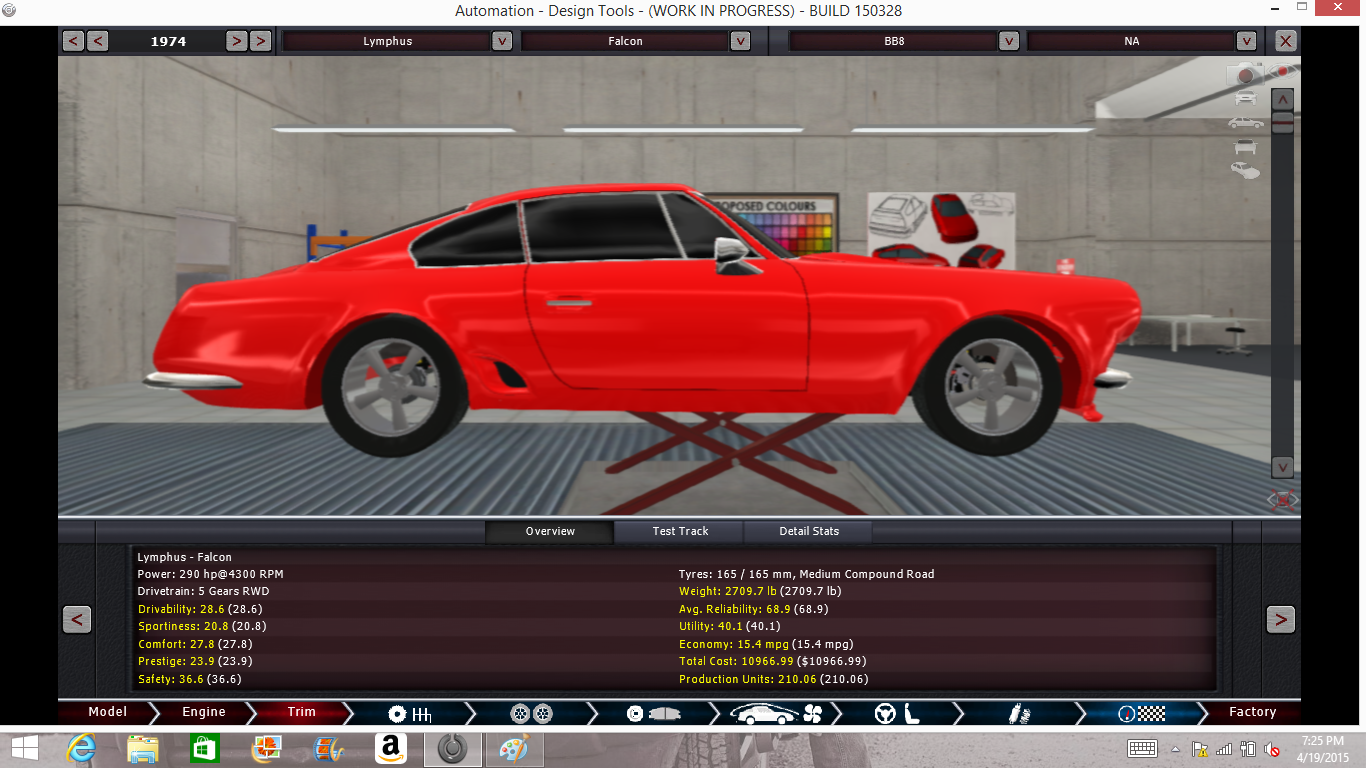Switch to the Test Track tab
Viewport: 1366px width, 768px height.
(x=680, y=531)
